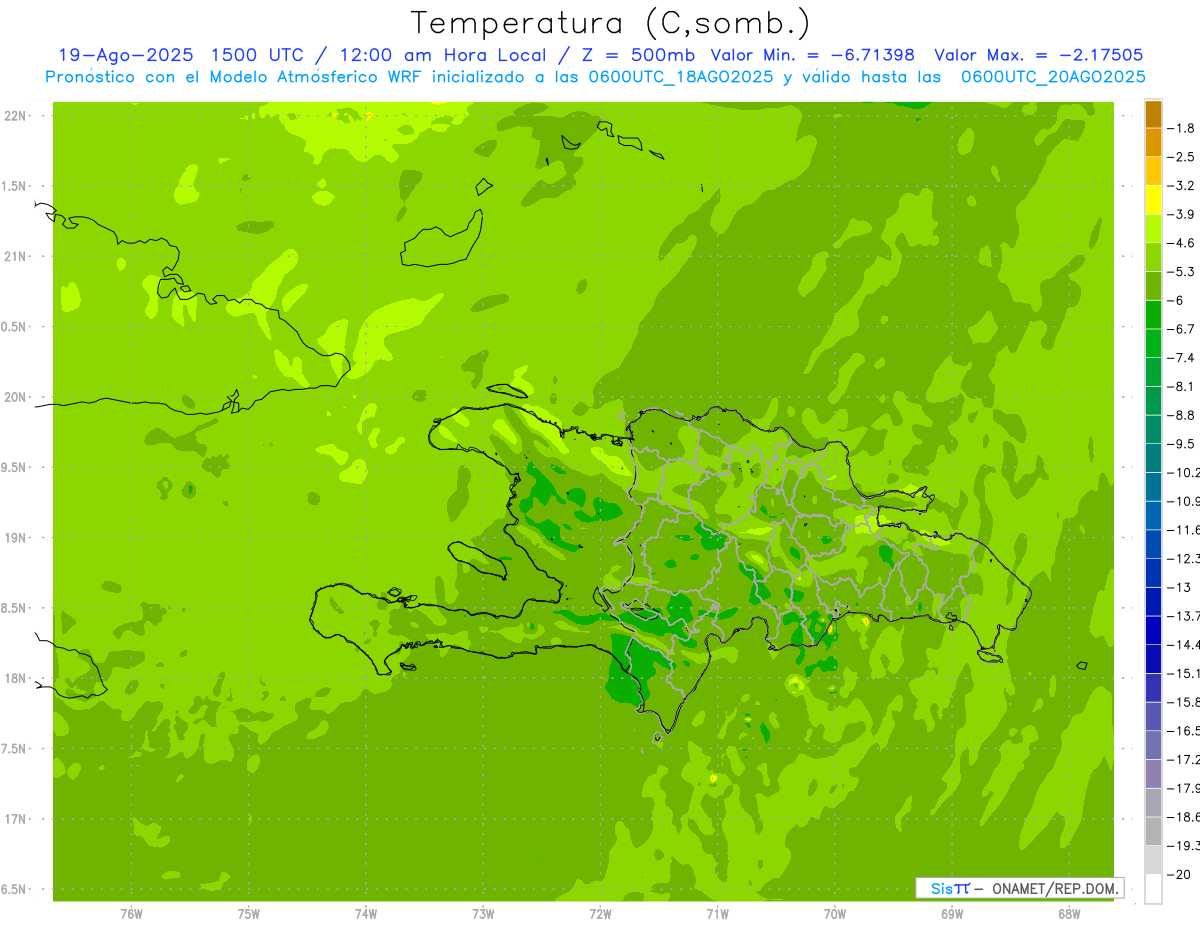Pick the yellow swatch between -3.2 and -3.9
1200x927 pixels.
click(x=1153, y=200)
